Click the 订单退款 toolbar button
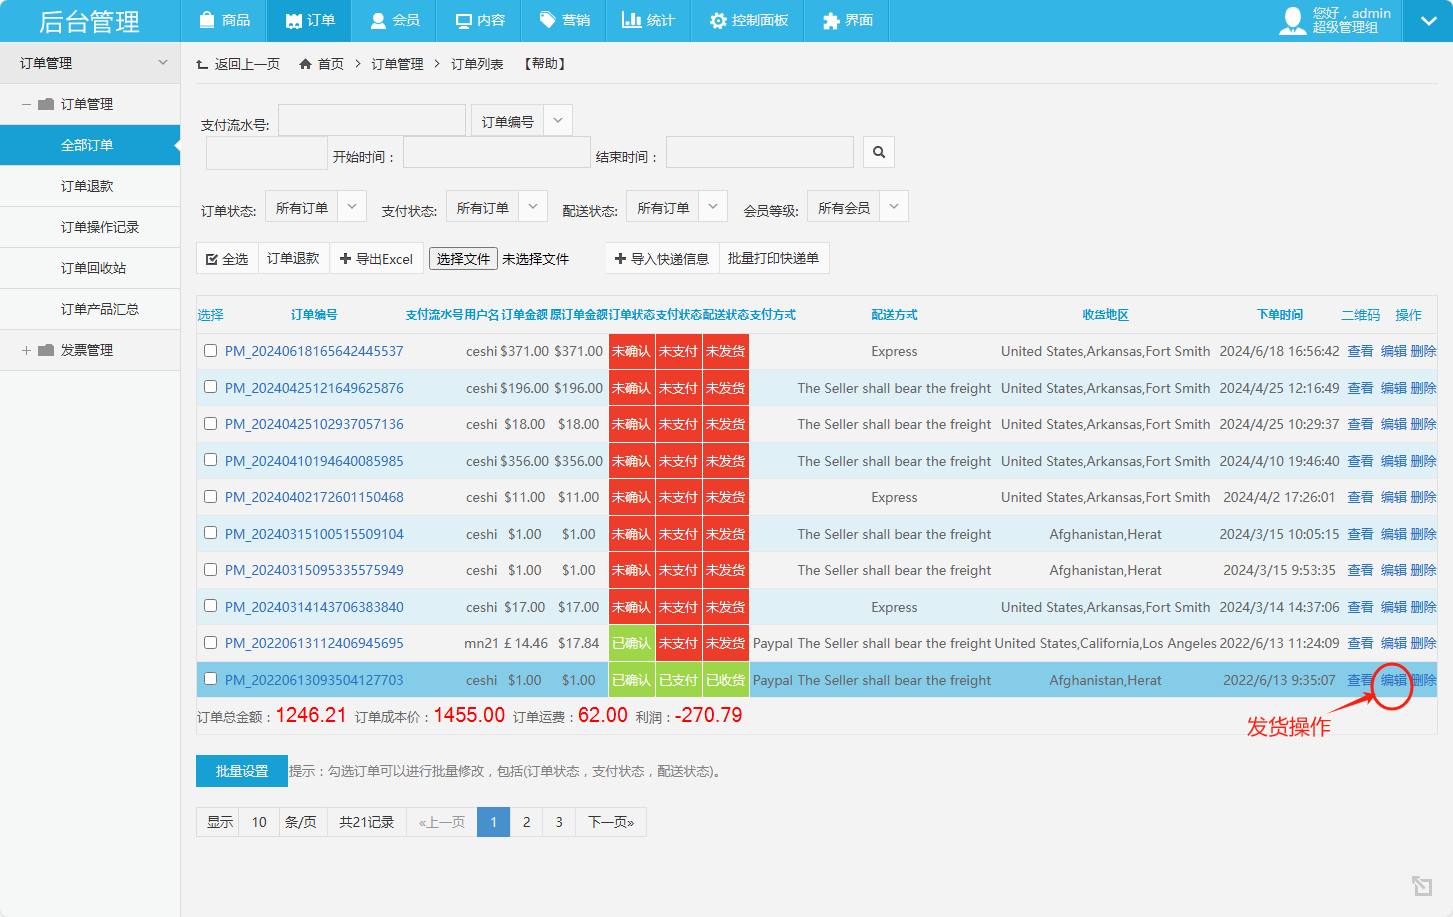This screenshot has height=917, width=1453. coord(293,259)
